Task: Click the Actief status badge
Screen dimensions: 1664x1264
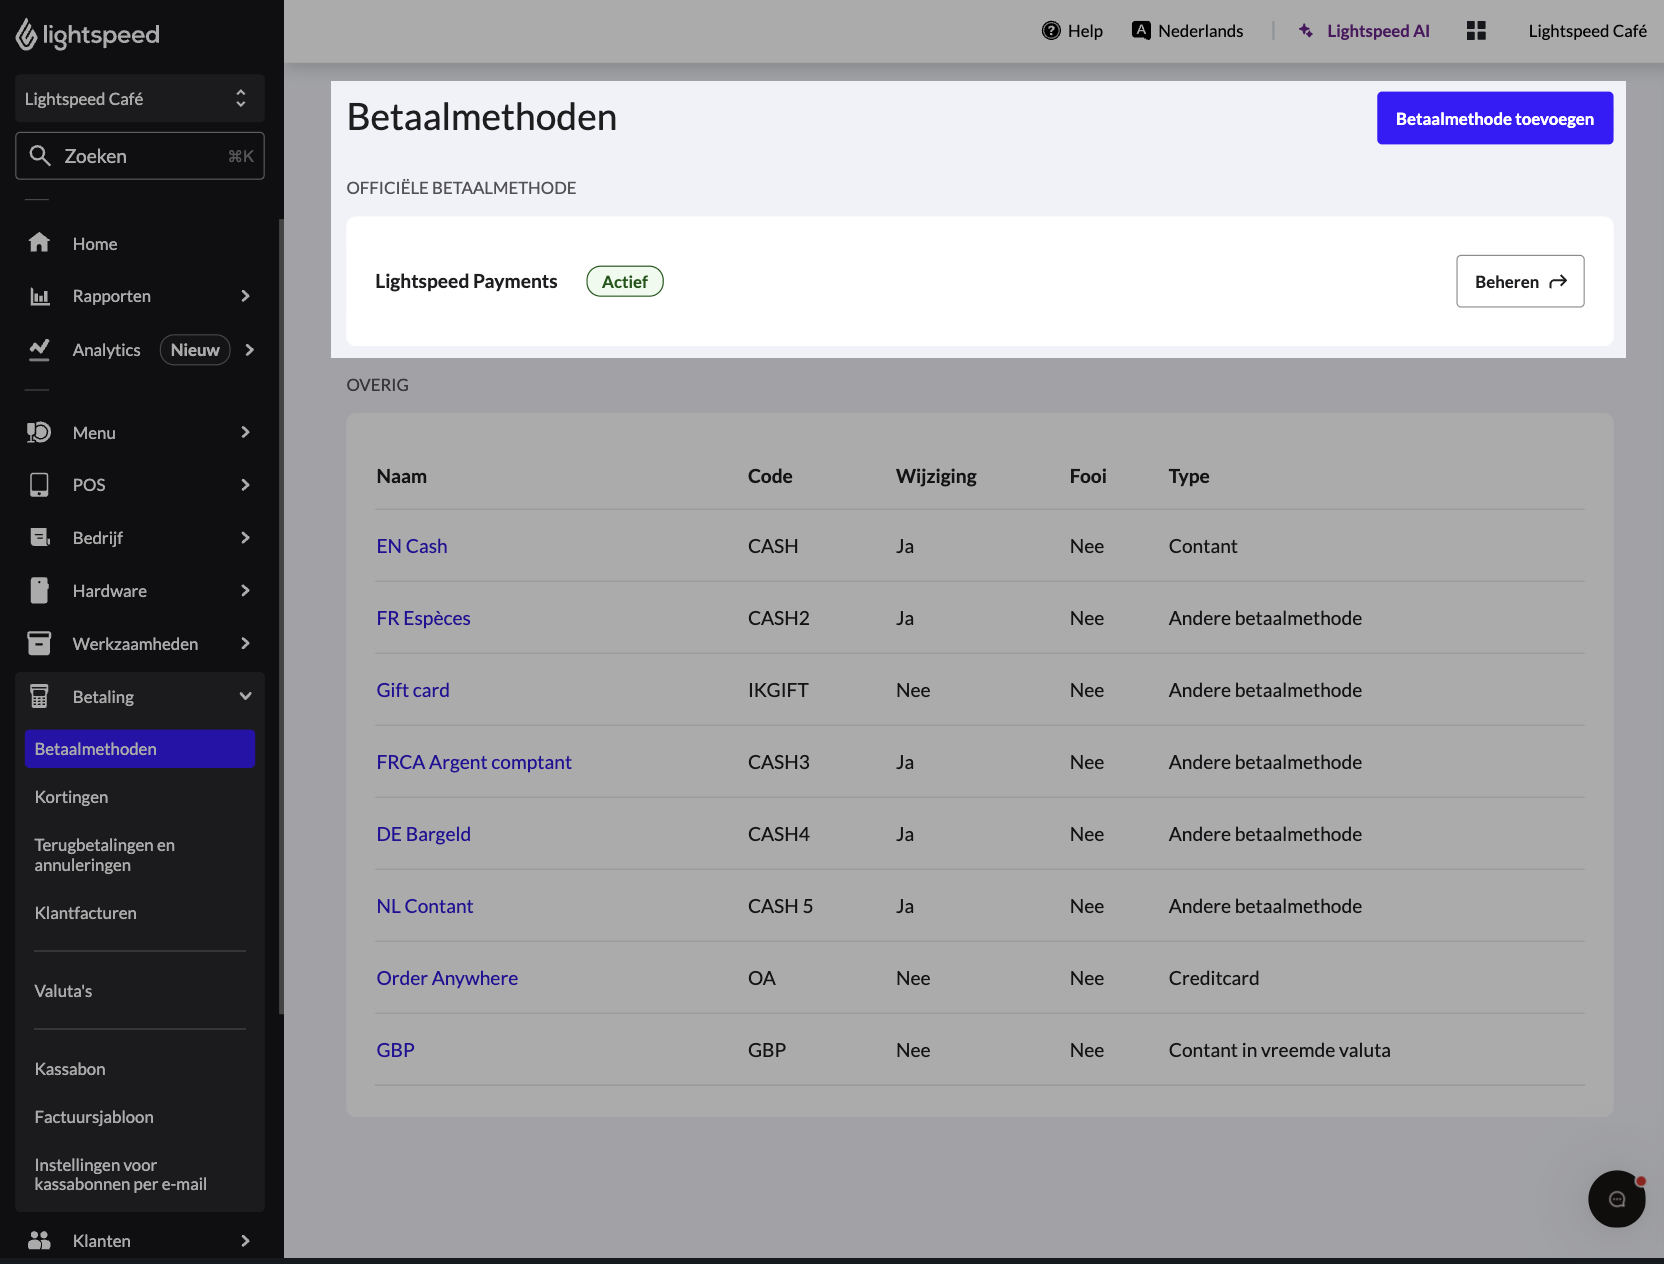Action: click(625, 282)
